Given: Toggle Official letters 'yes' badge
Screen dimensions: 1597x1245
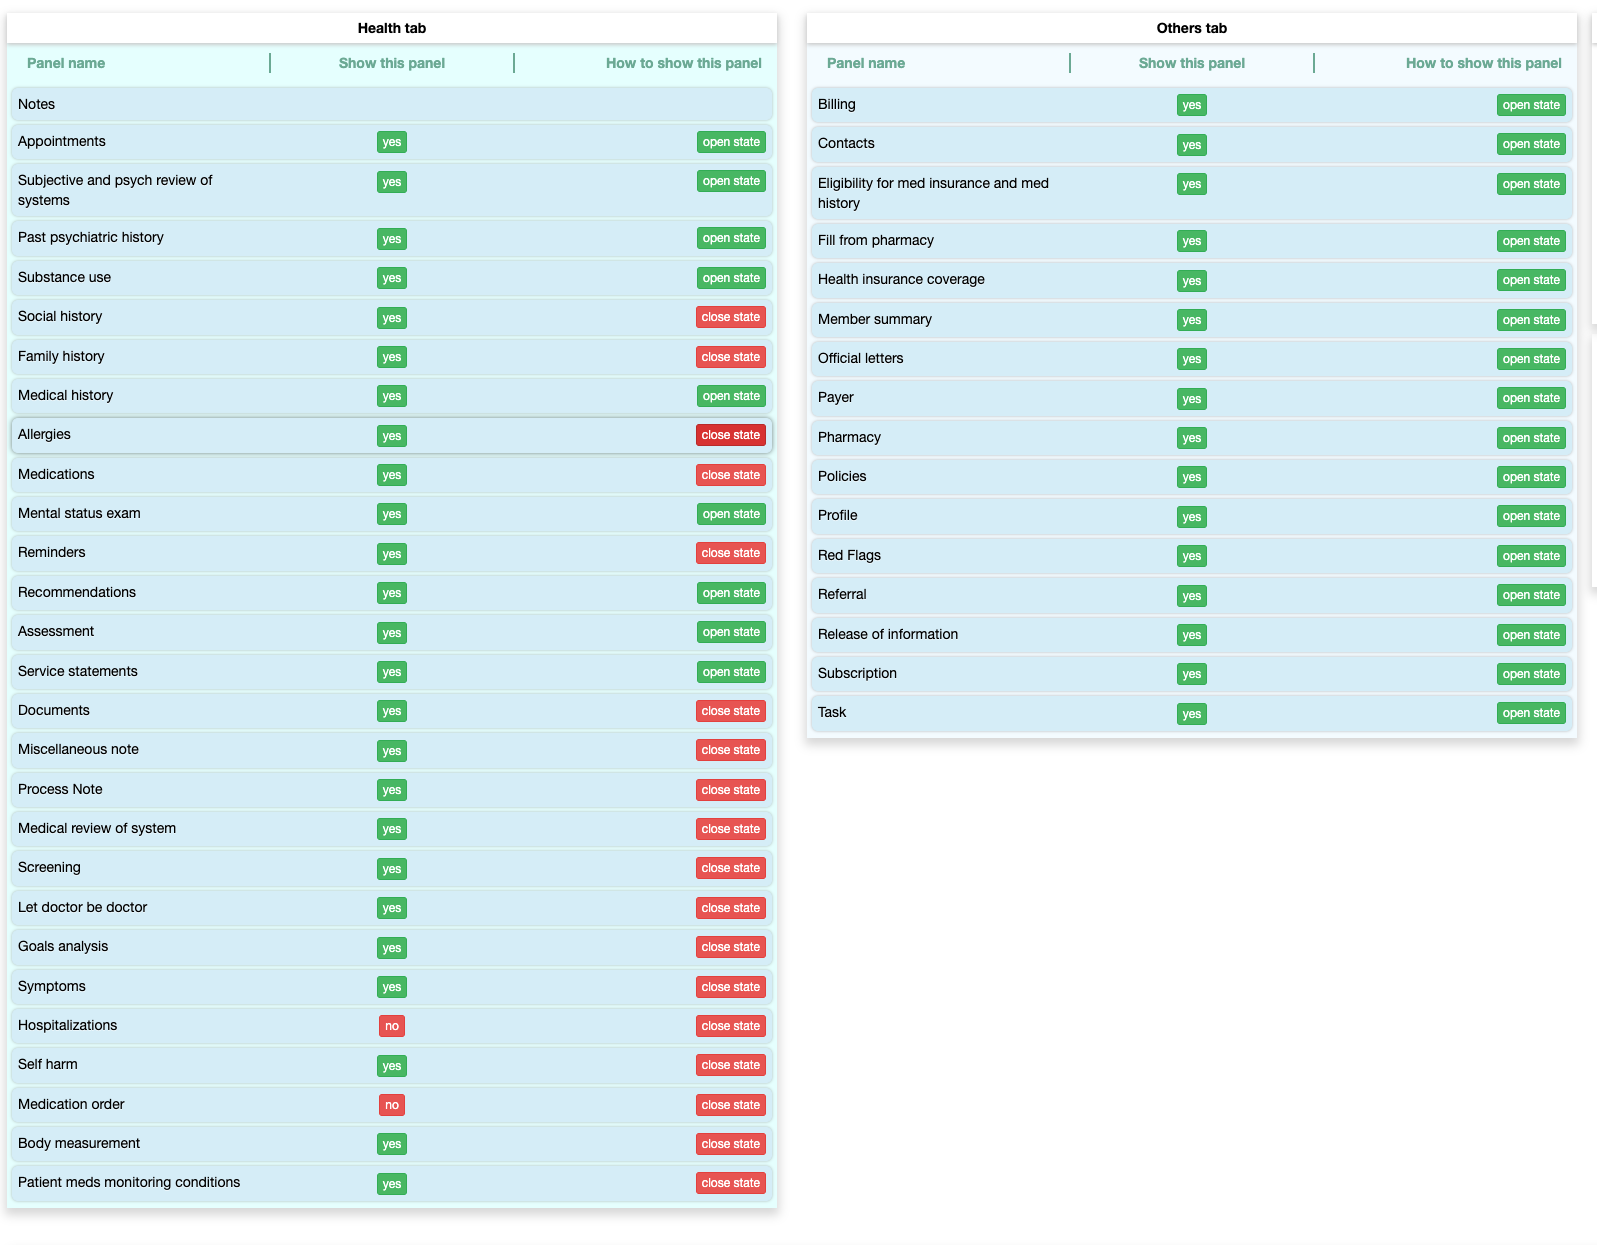Looking at the screenshot, I should (x=1192, y=359).
